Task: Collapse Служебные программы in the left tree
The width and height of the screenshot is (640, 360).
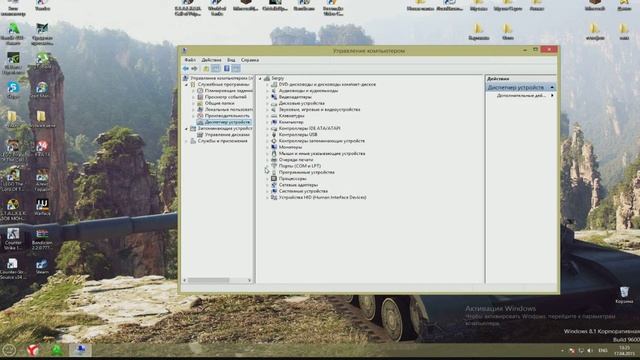Action: 187,84
